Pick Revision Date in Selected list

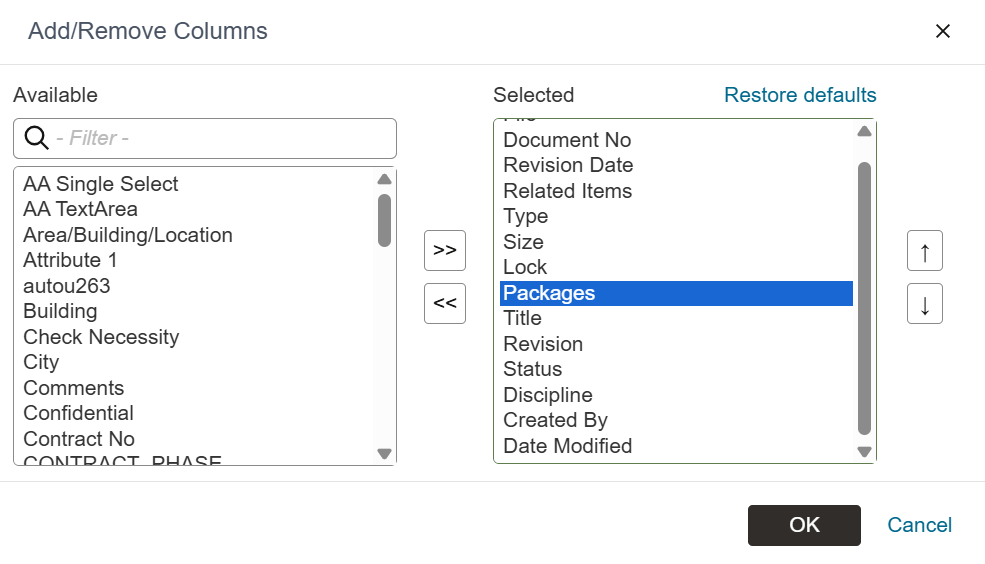point(568,165)
